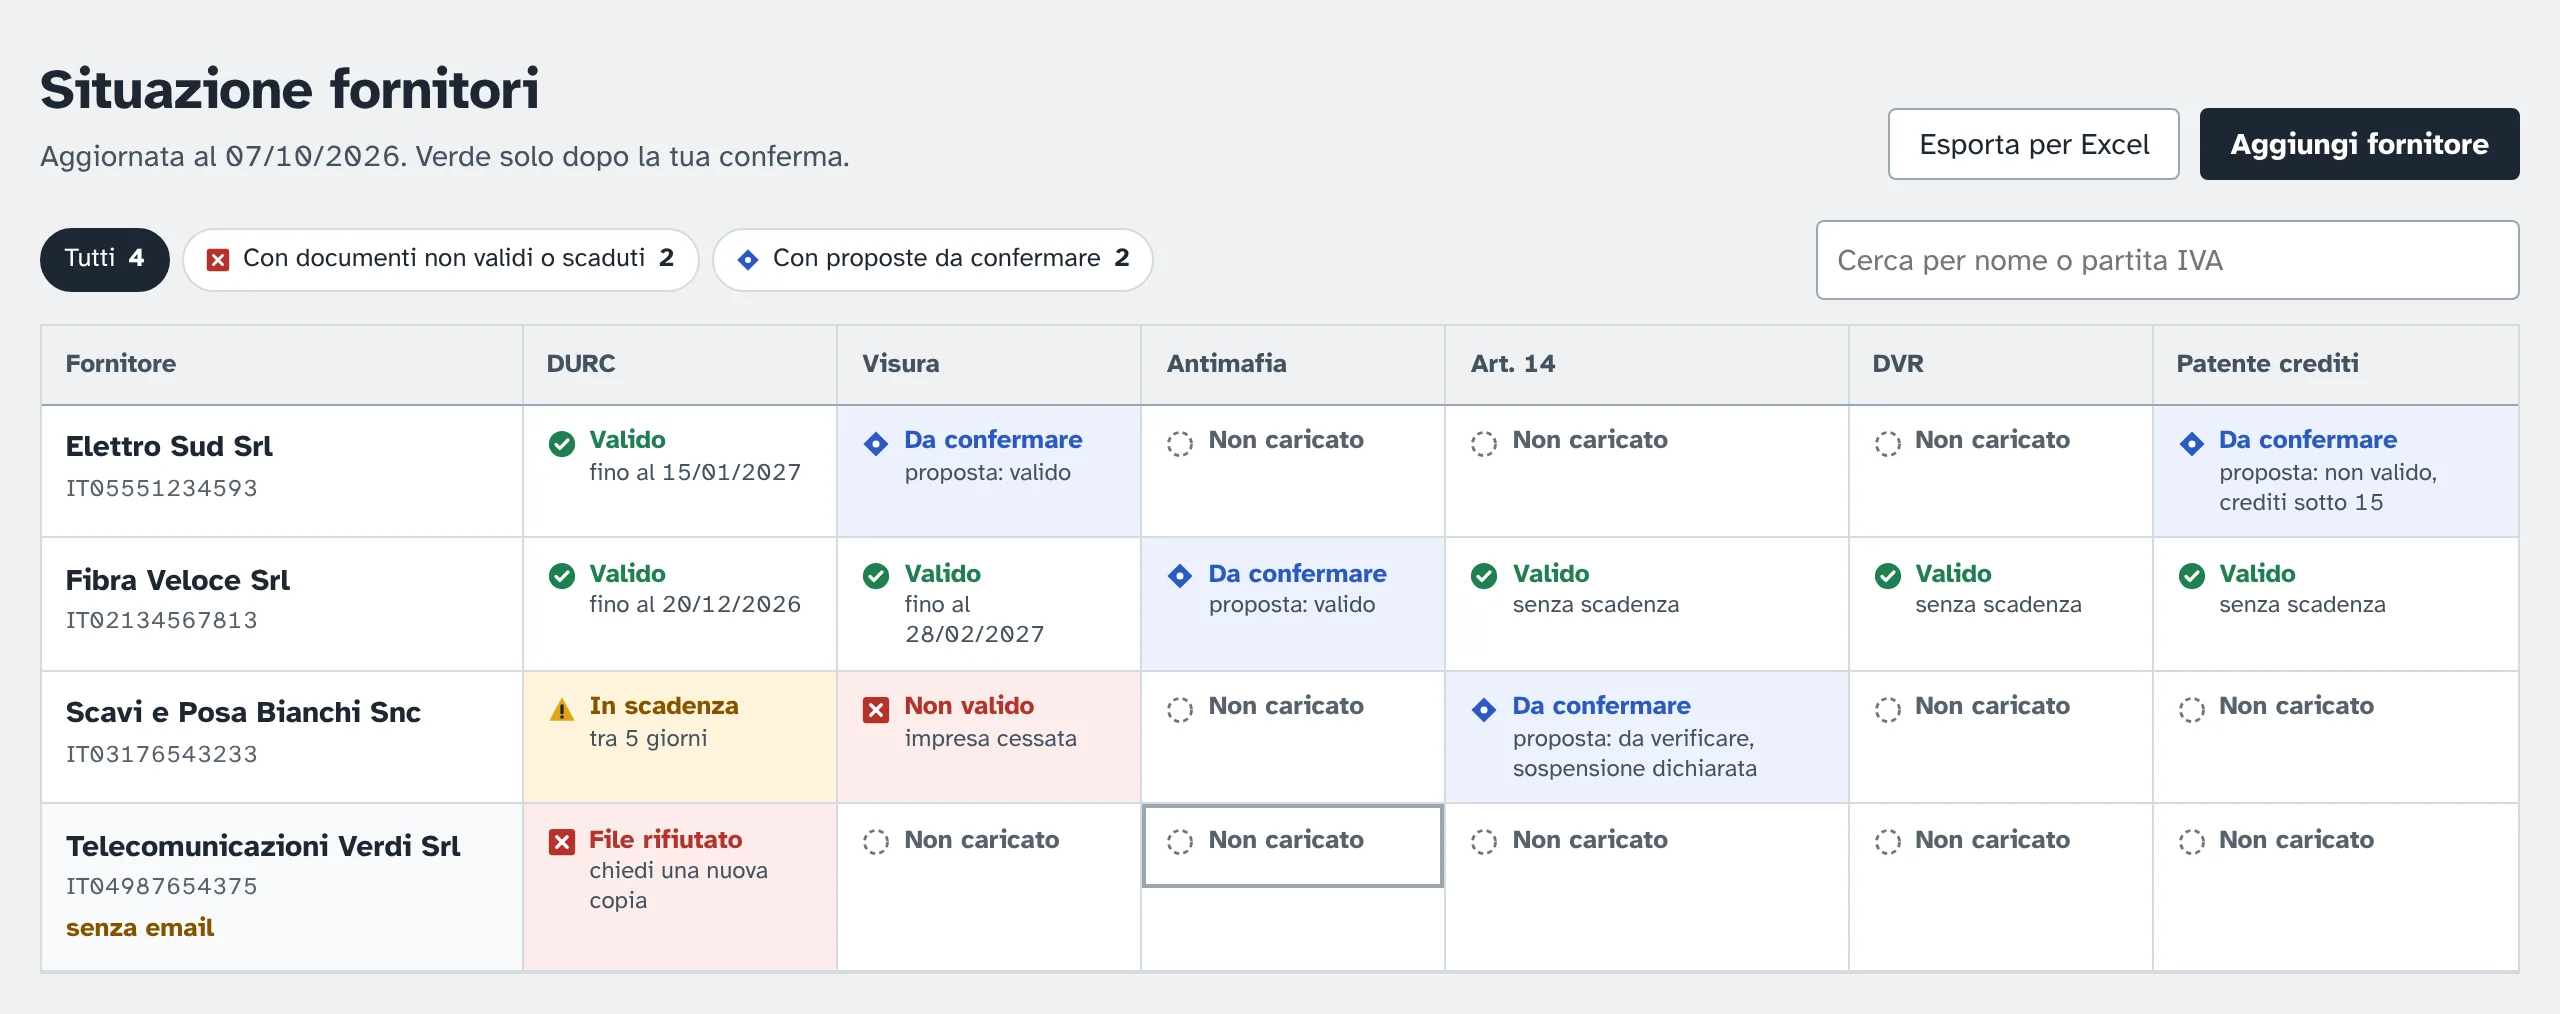Click the red X icon in Scavi e Posa Bianchi Visura cell

pos(876,710)
